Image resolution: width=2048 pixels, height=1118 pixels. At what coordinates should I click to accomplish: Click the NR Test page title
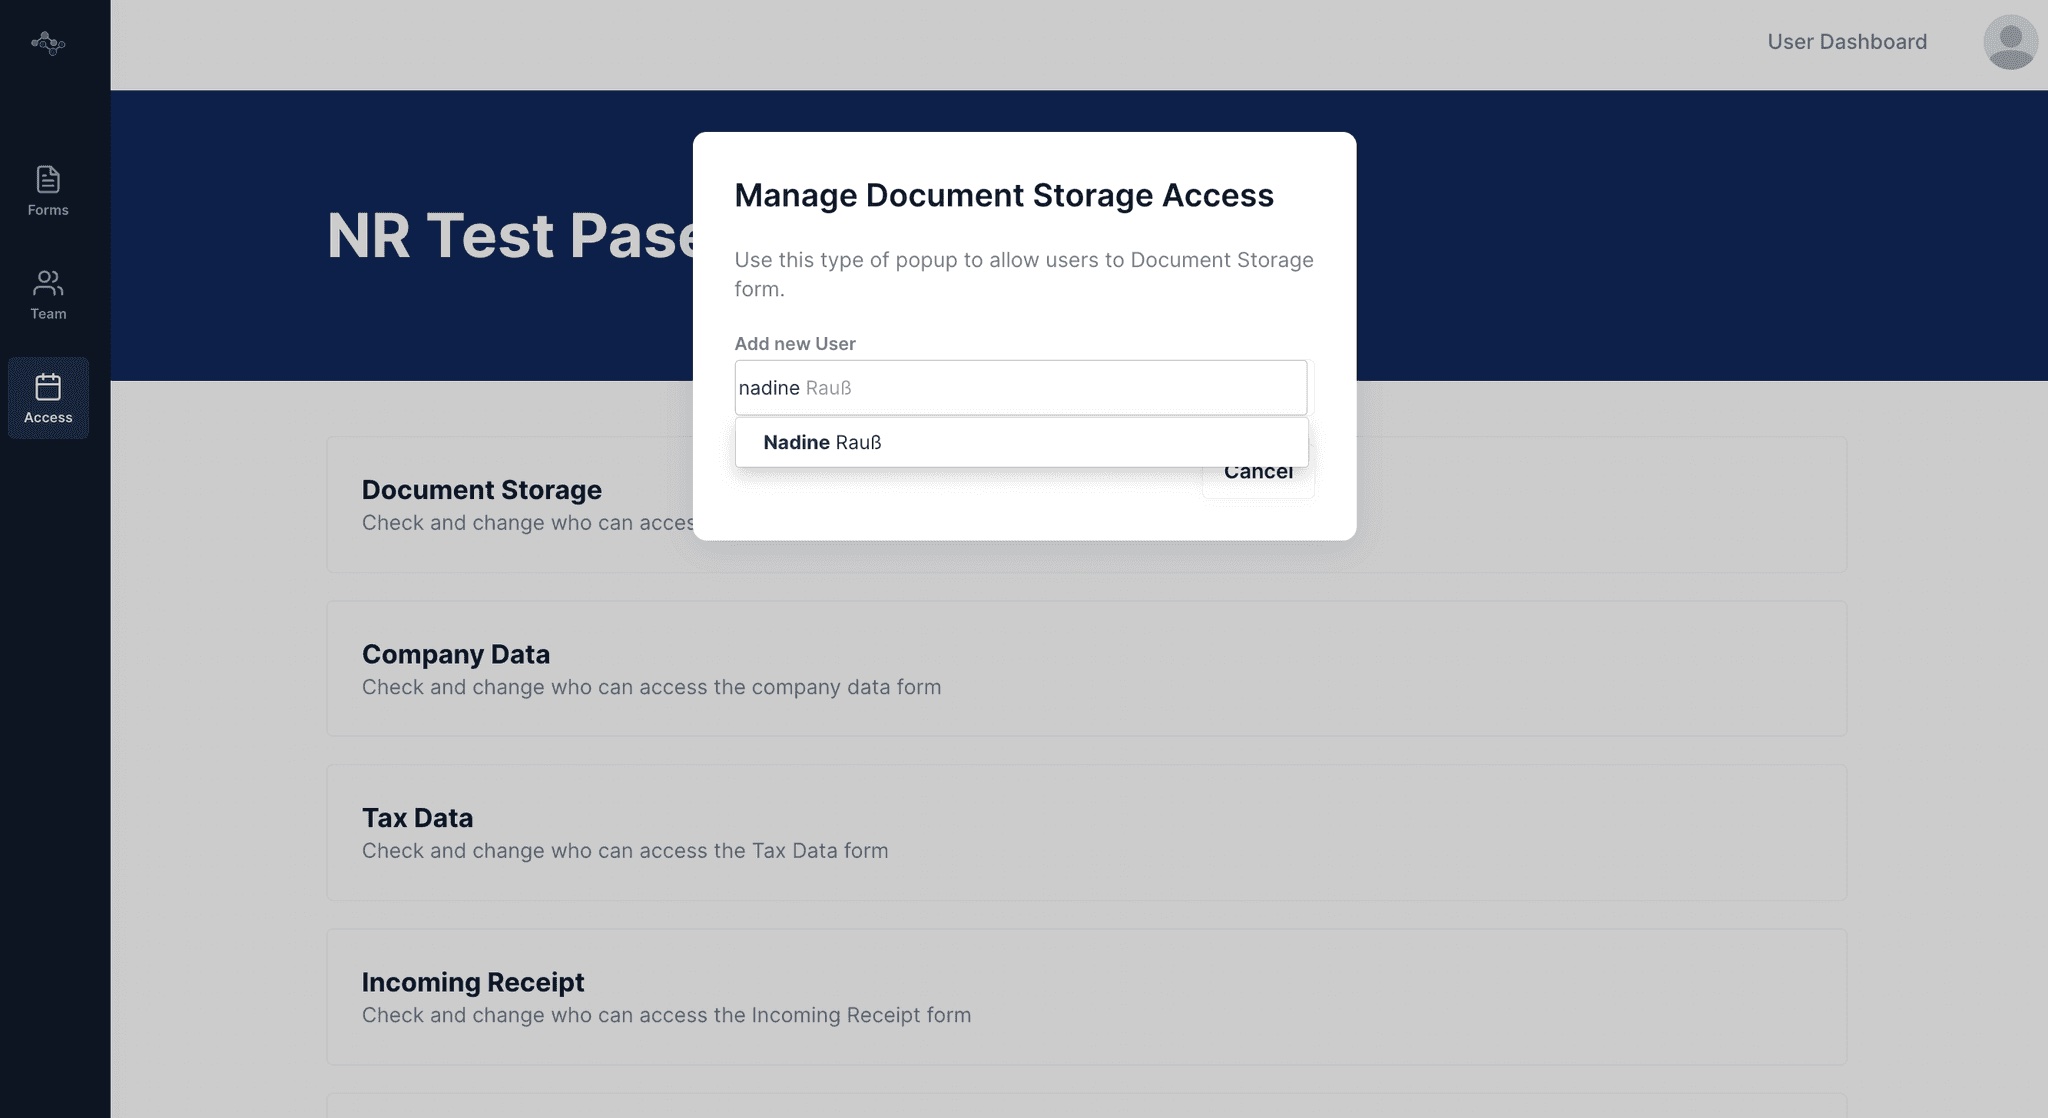click(x=510, y=236)
